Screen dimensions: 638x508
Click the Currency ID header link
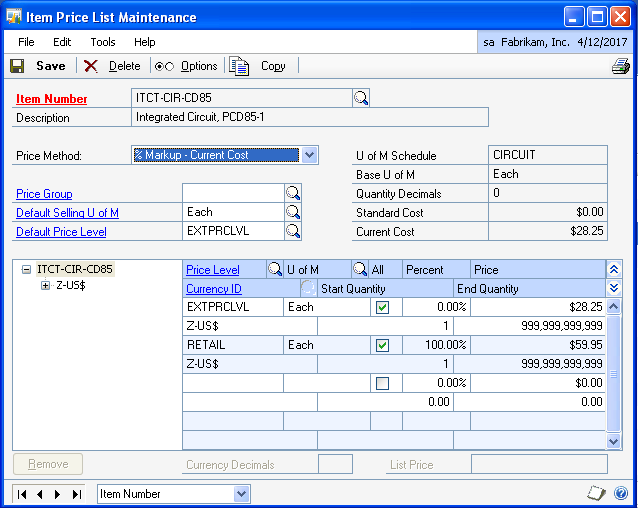tap(214, 289)
